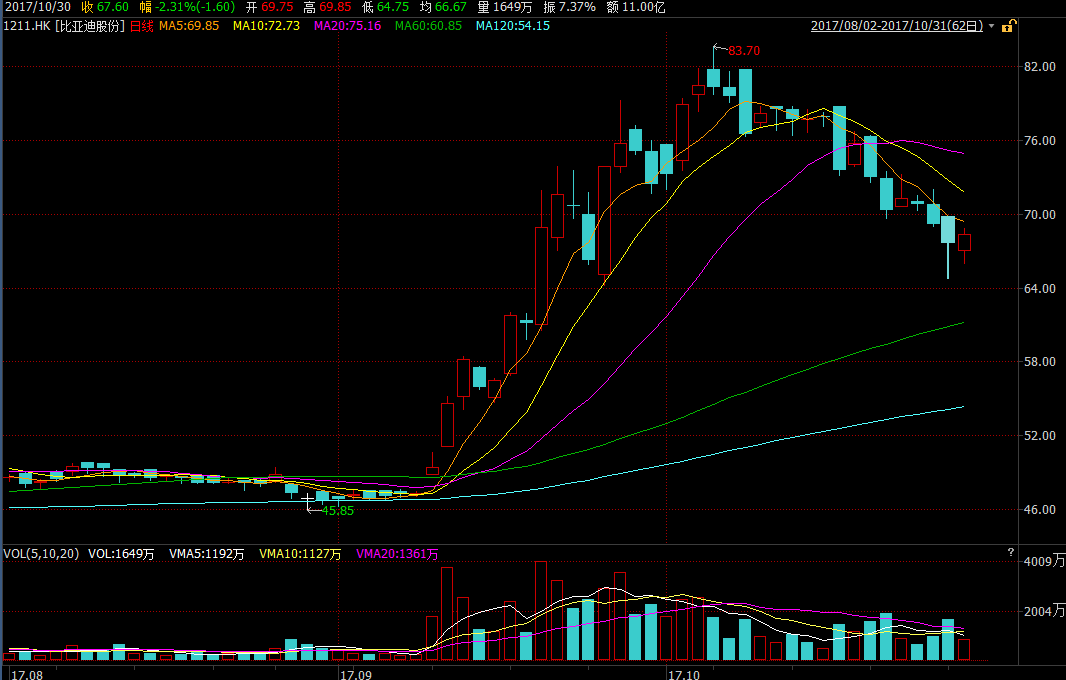Click the 70.00 price axis label
The width and height of the screenshot is (1066, 680).
pos(1040,215)
